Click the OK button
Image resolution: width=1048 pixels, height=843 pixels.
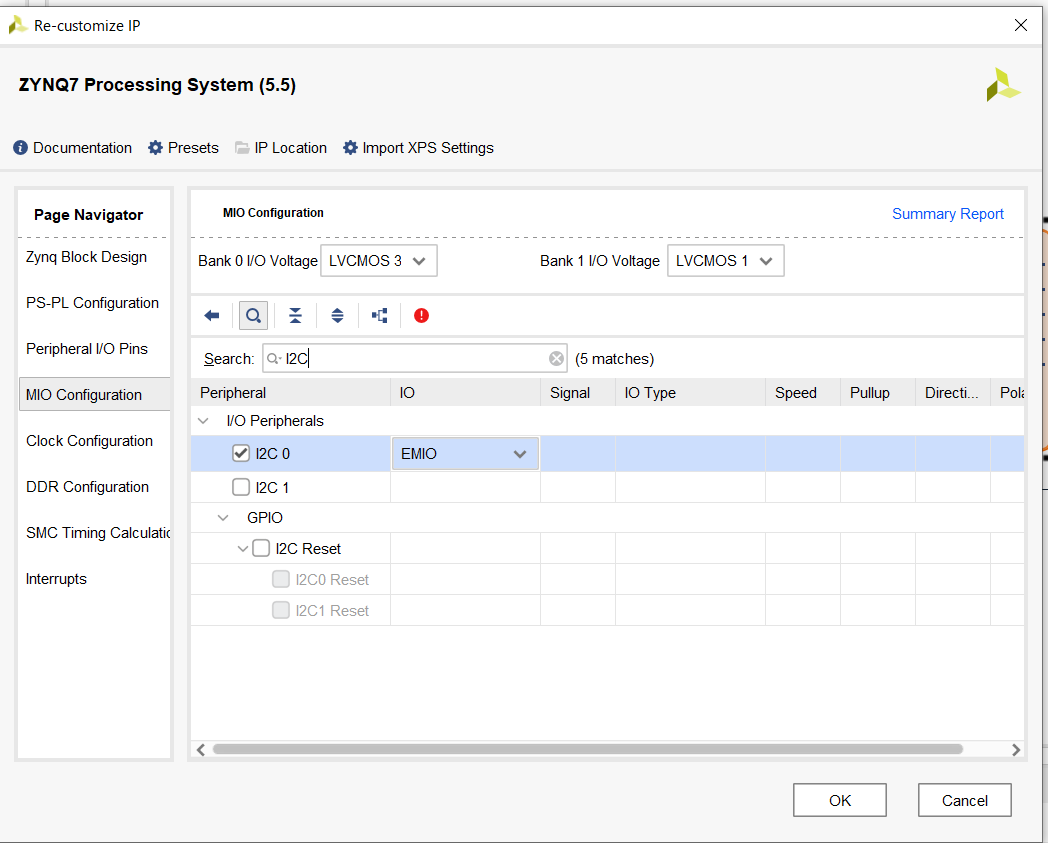839,800
